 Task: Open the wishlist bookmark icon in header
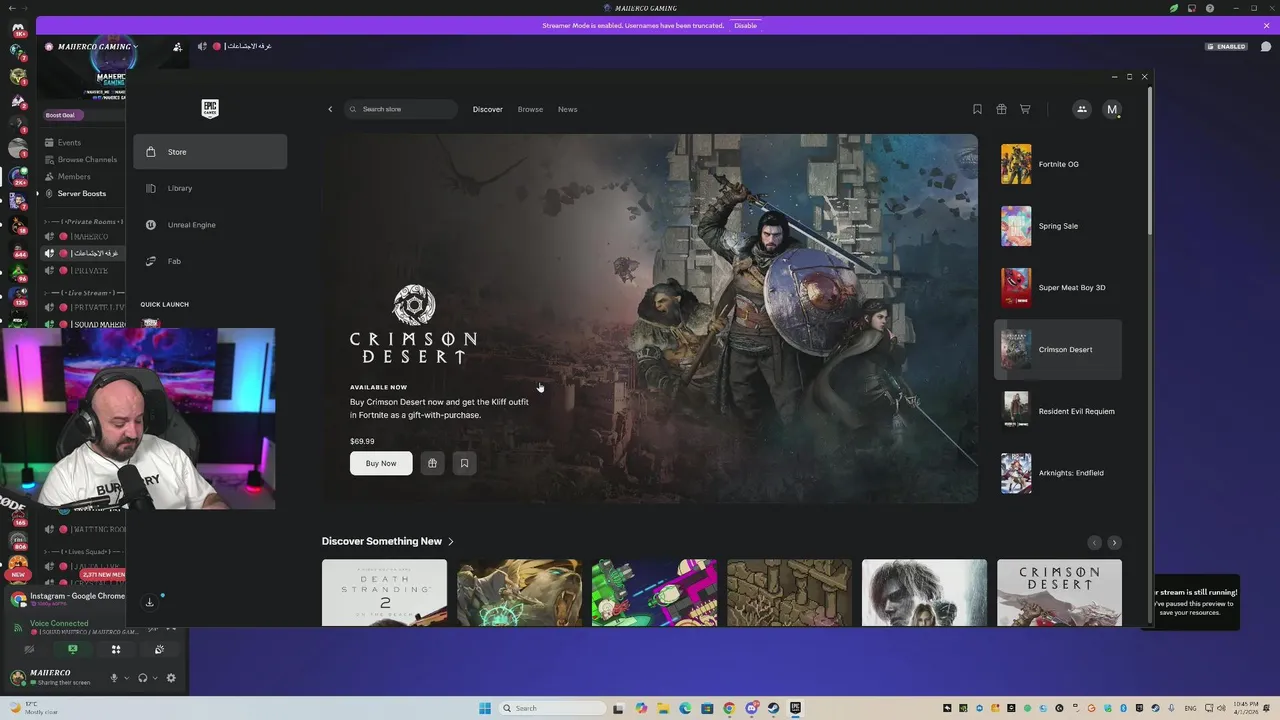(977, 109)
